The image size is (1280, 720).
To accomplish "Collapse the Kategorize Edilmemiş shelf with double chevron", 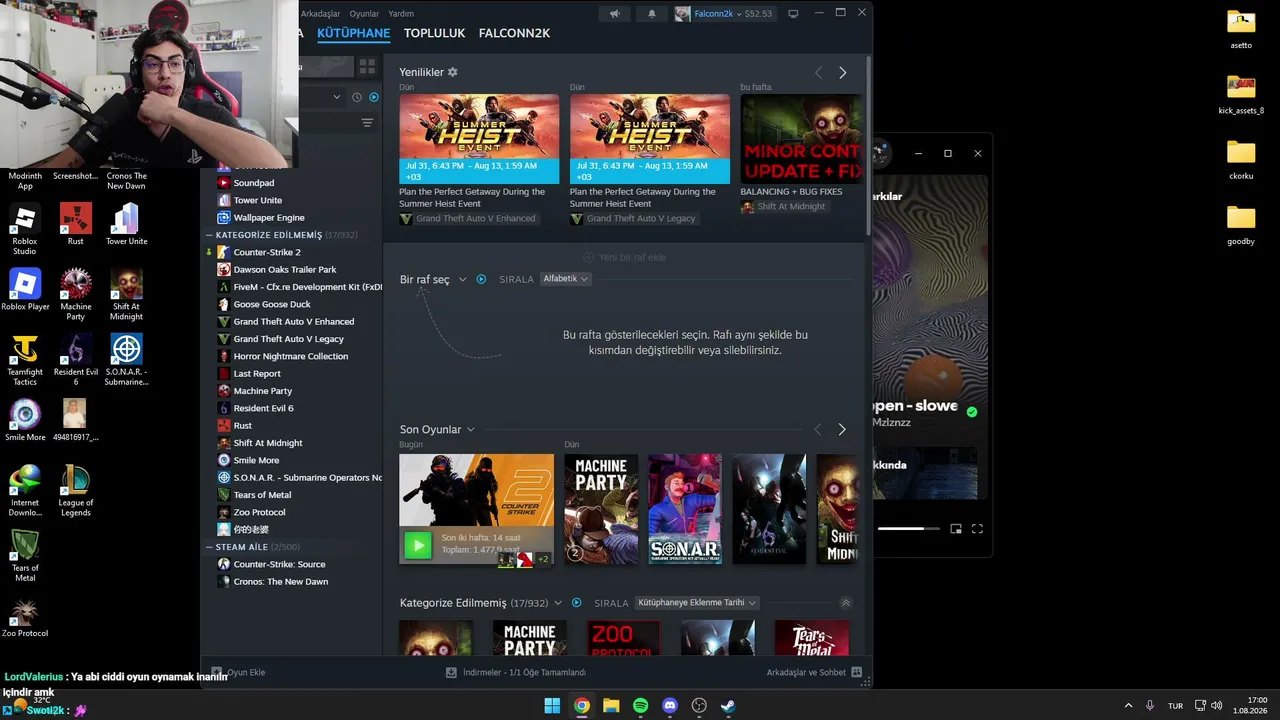I will pyautogui.click(x=845, y=603).
